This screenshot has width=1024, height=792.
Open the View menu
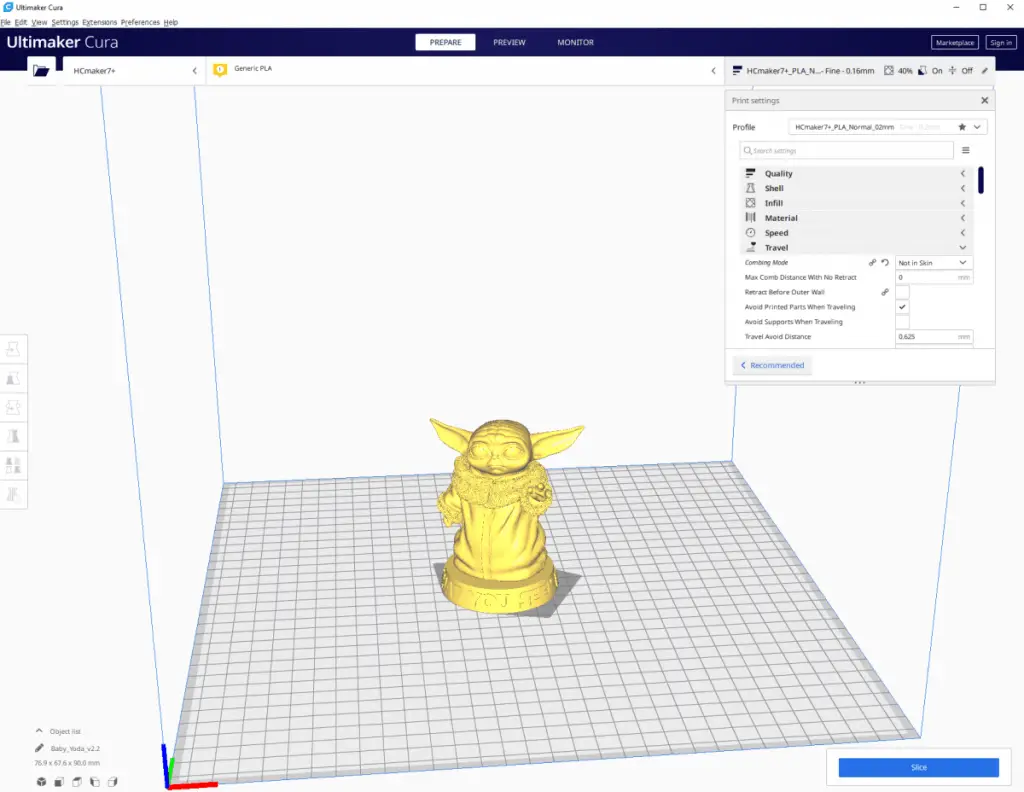click(x=39, y=22)
